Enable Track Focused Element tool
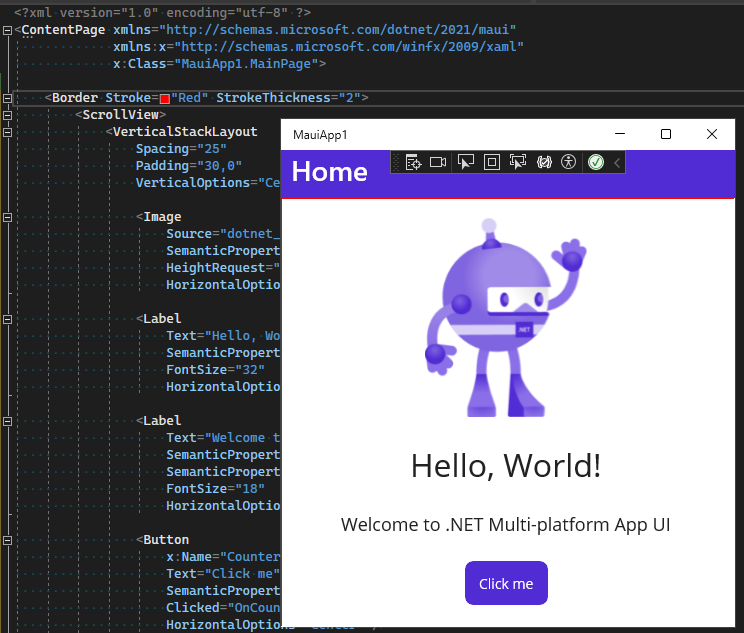The height and width of the screenshot is (633, 744). [x=518, y=162]
